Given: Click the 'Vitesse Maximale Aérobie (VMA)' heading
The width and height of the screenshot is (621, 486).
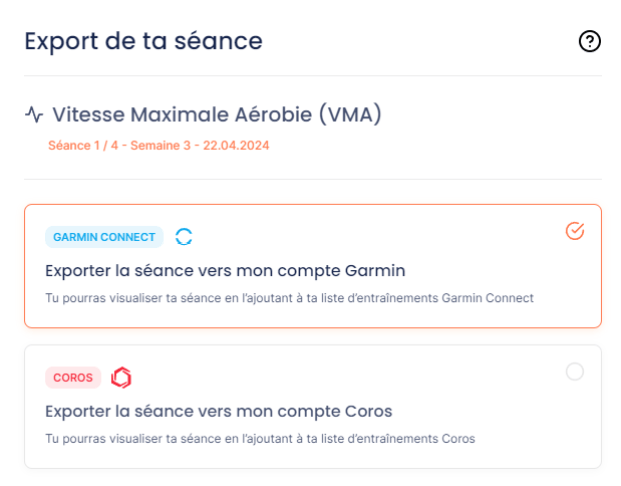Looking at the screenshot, I should point(217,115).
